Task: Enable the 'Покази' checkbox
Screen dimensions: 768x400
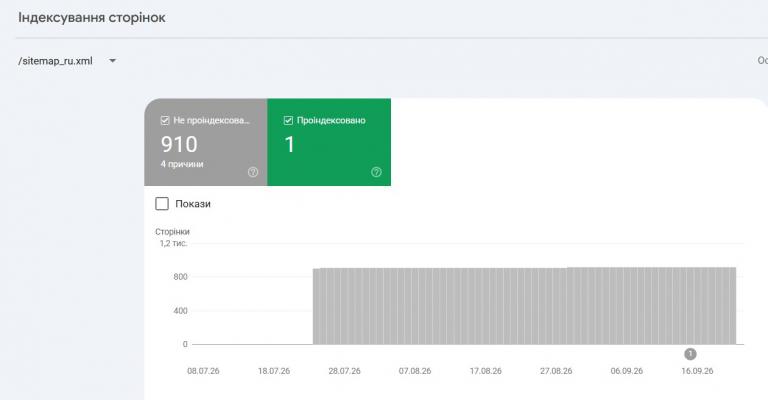Action: coord(162,204)
